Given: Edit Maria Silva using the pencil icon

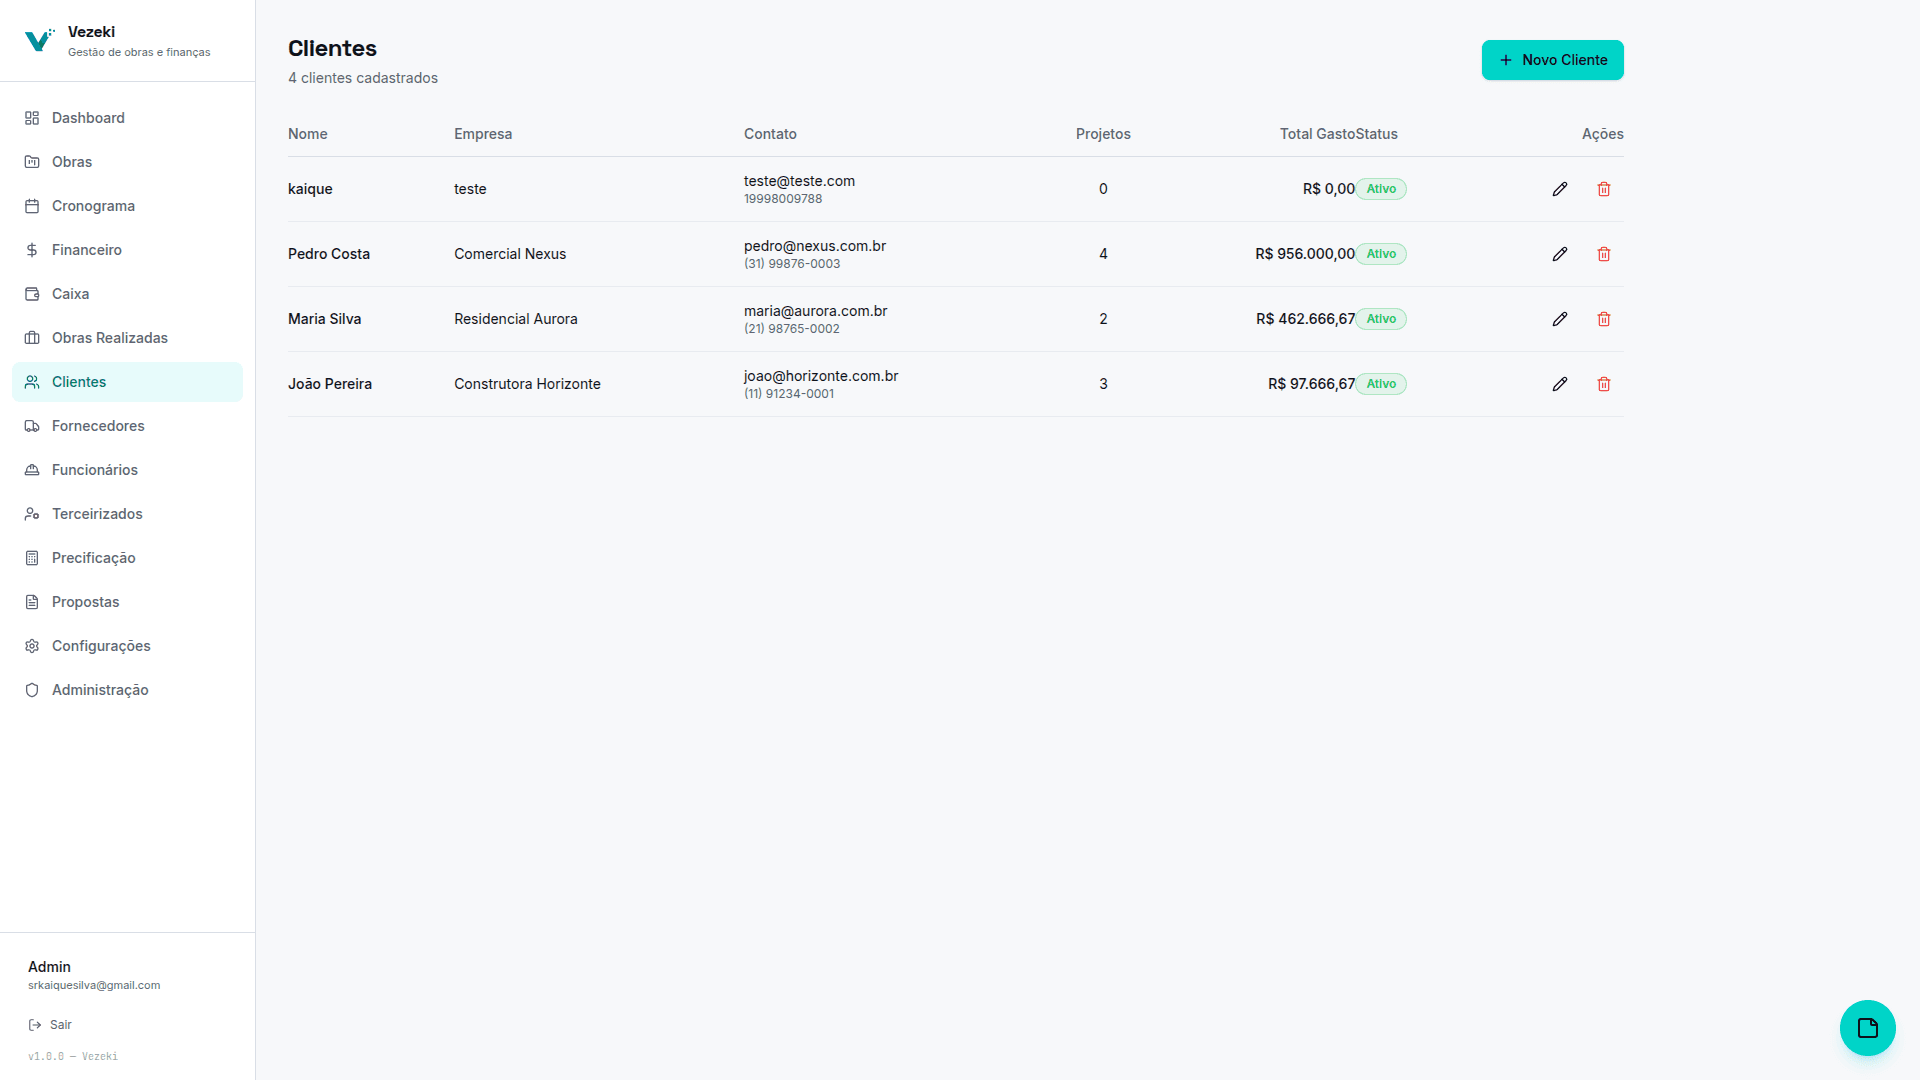Looking at the screenshot, I should [1560, 319].
